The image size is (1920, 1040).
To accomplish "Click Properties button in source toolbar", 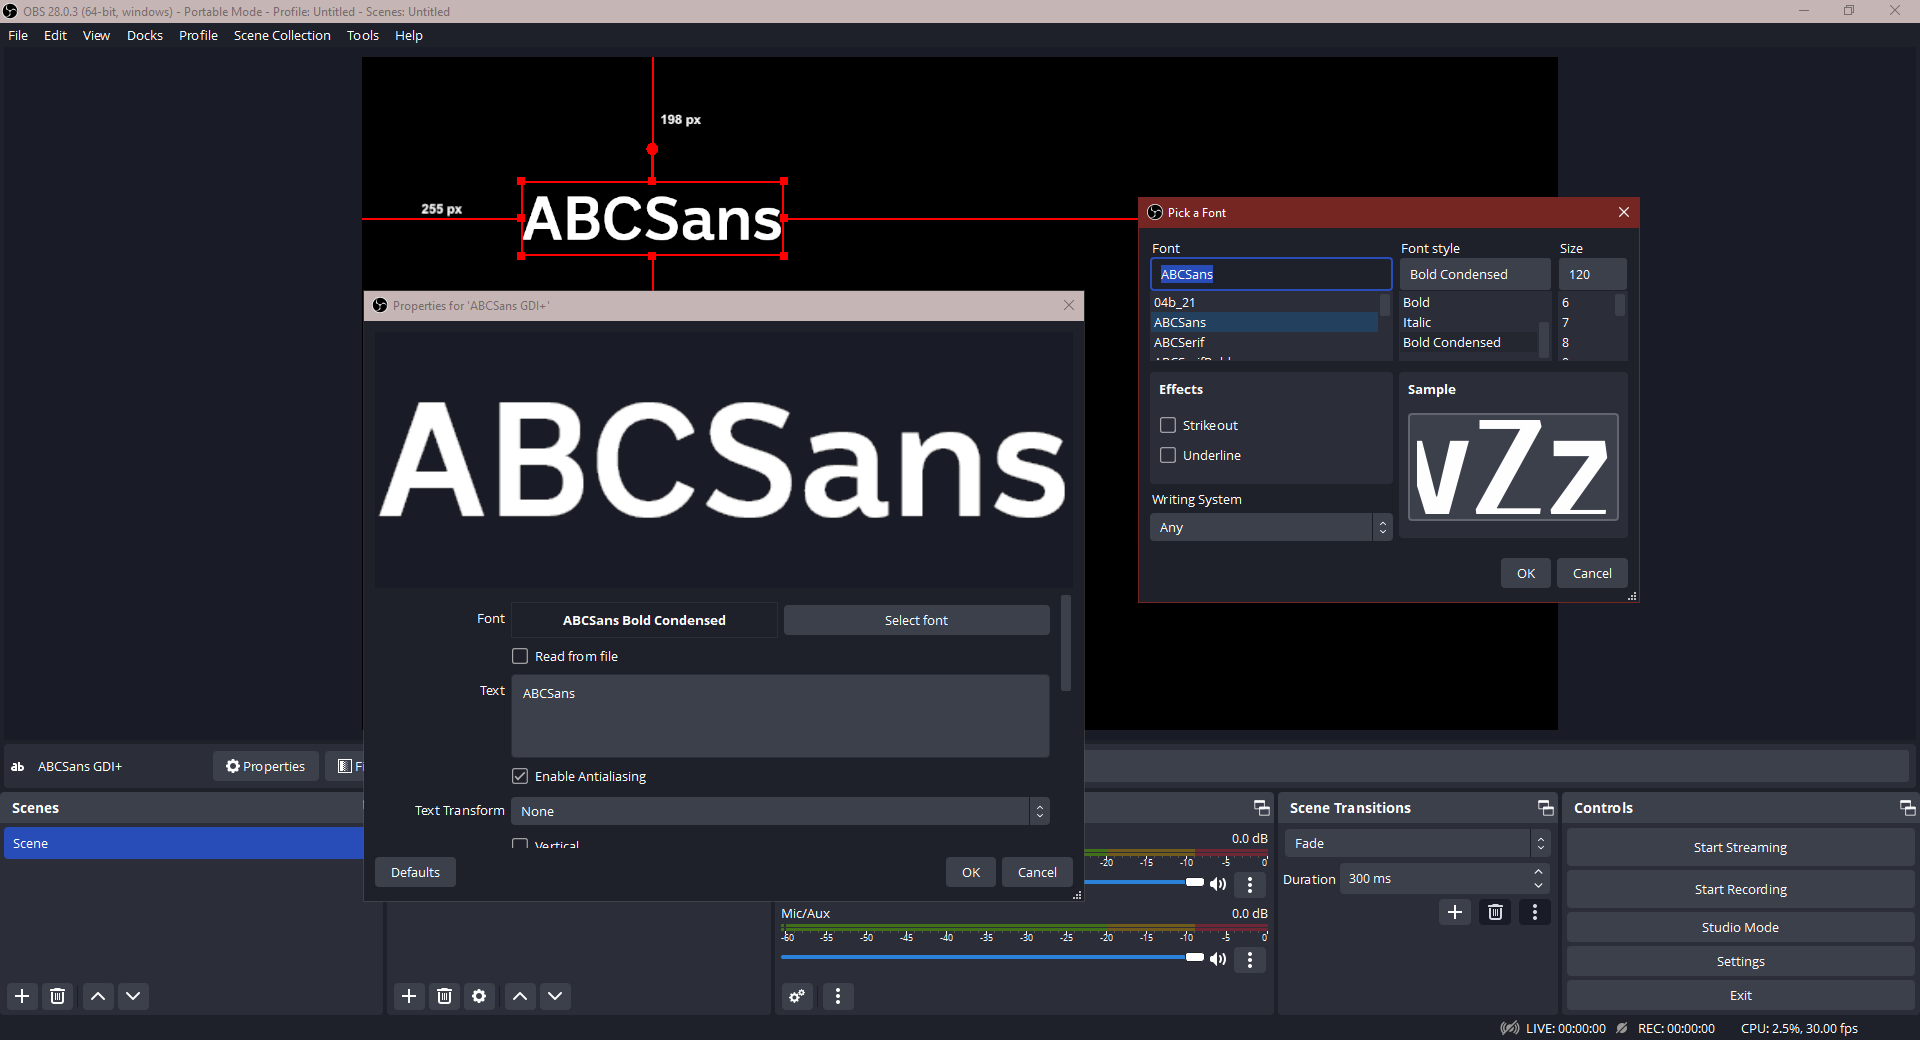I will [266, 766].
